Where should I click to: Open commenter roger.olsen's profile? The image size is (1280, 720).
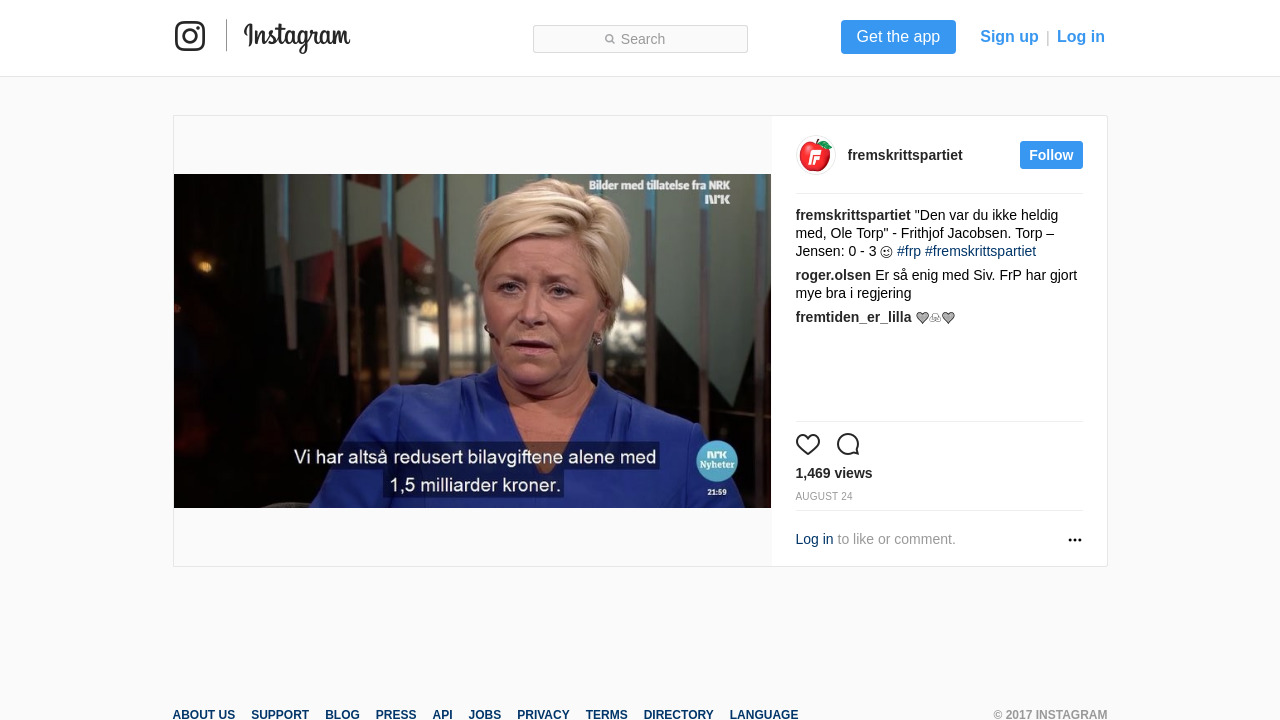(833, 275)
